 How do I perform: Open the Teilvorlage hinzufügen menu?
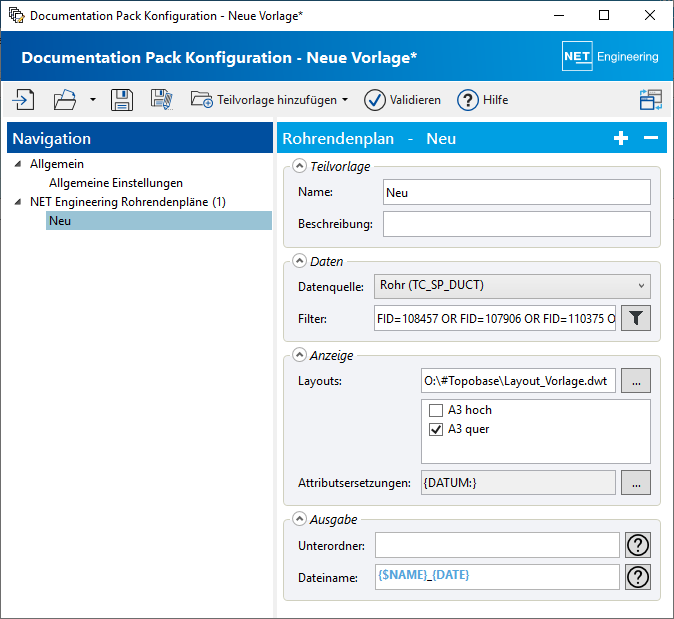click(x=270, y=100)
